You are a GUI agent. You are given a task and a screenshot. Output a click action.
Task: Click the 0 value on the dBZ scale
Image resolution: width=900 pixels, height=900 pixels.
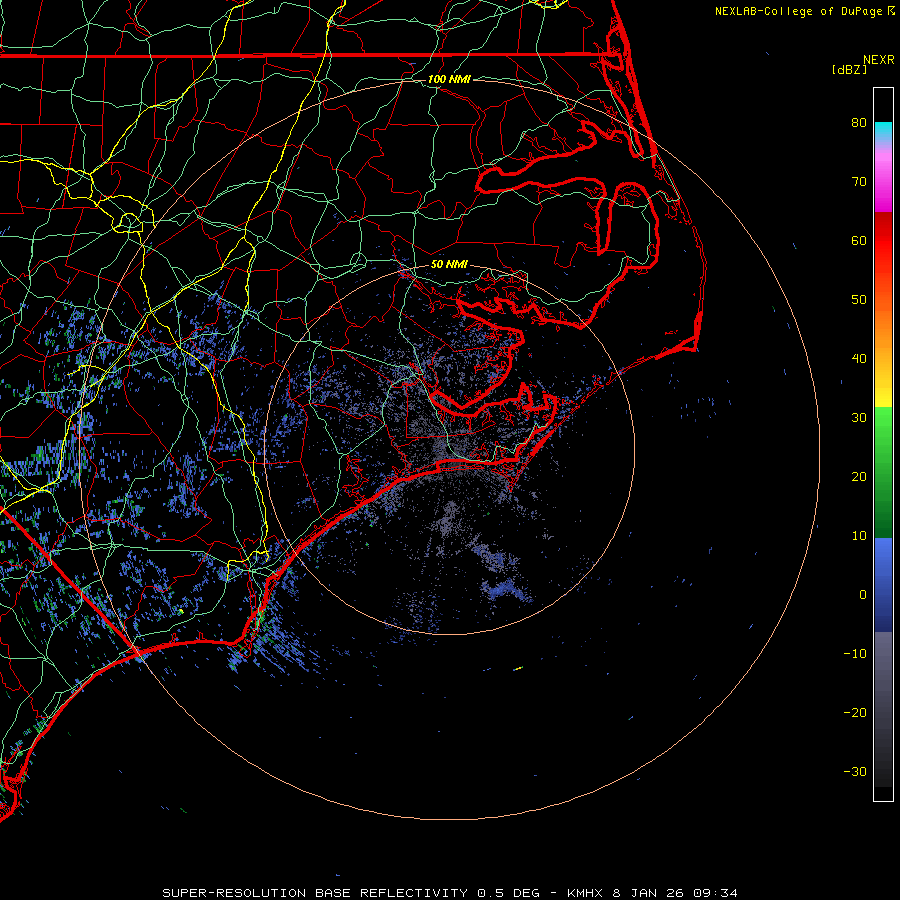[863, 595]
